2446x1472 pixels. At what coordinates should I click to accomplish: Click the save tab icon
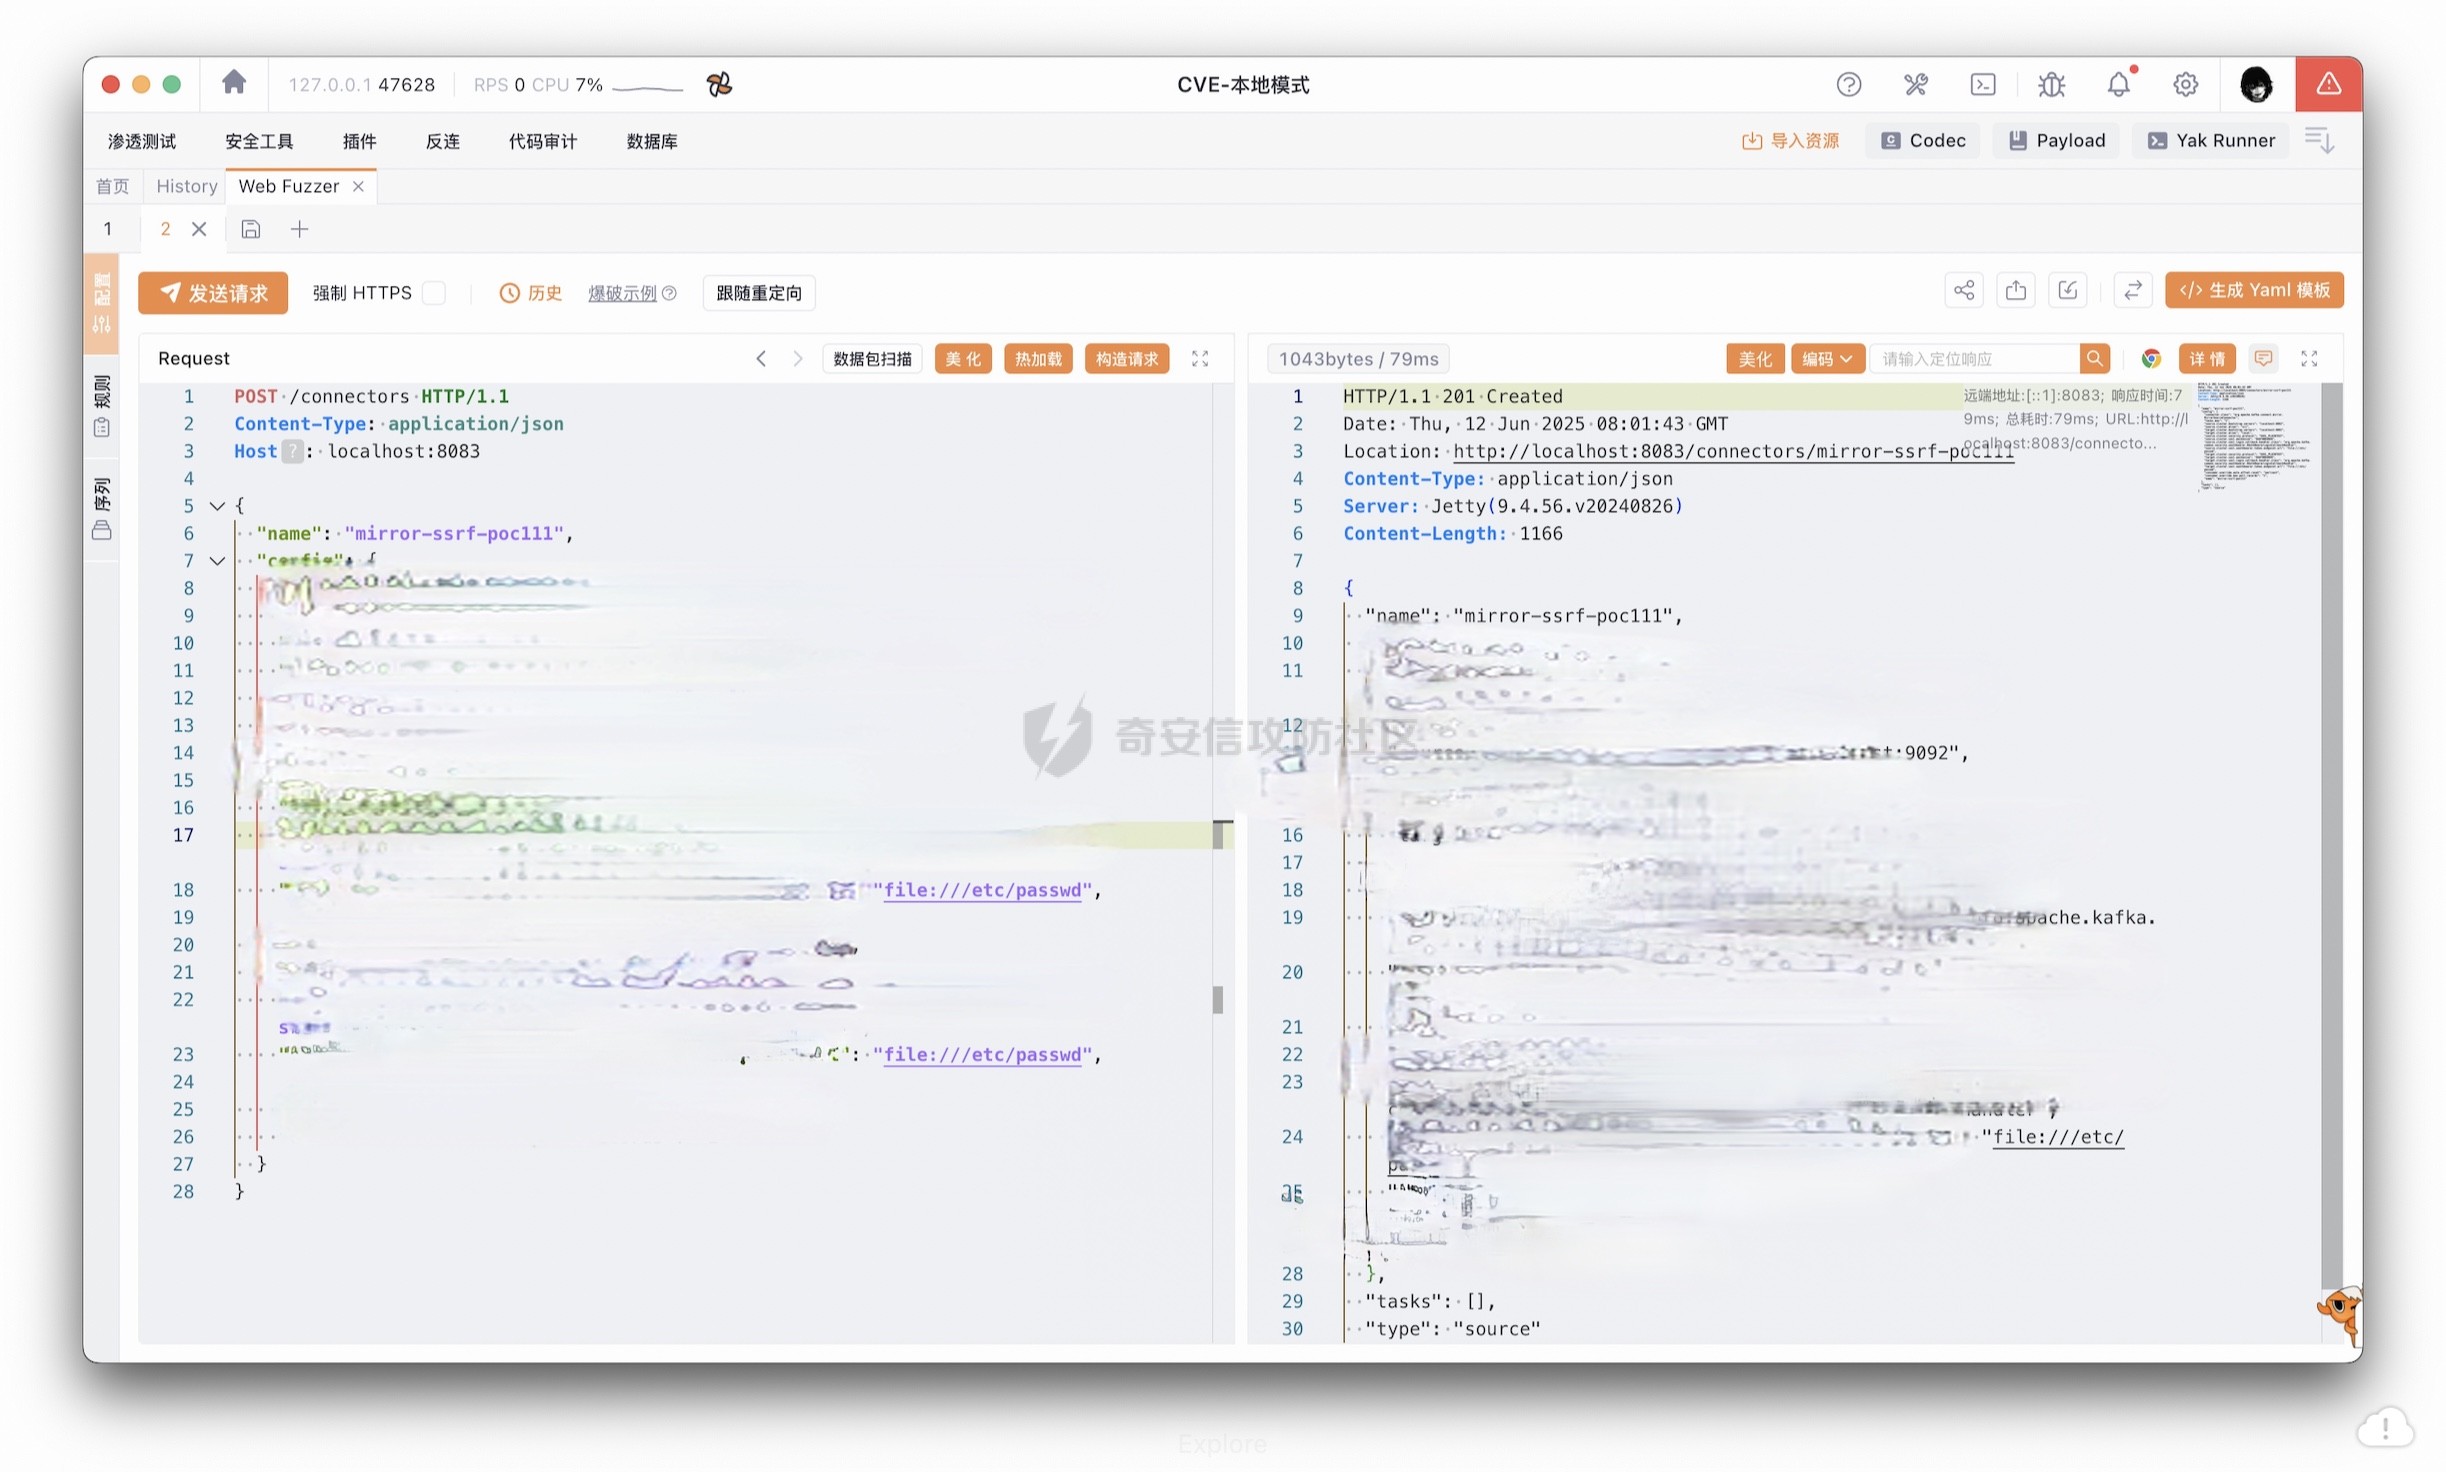point(251,230)
